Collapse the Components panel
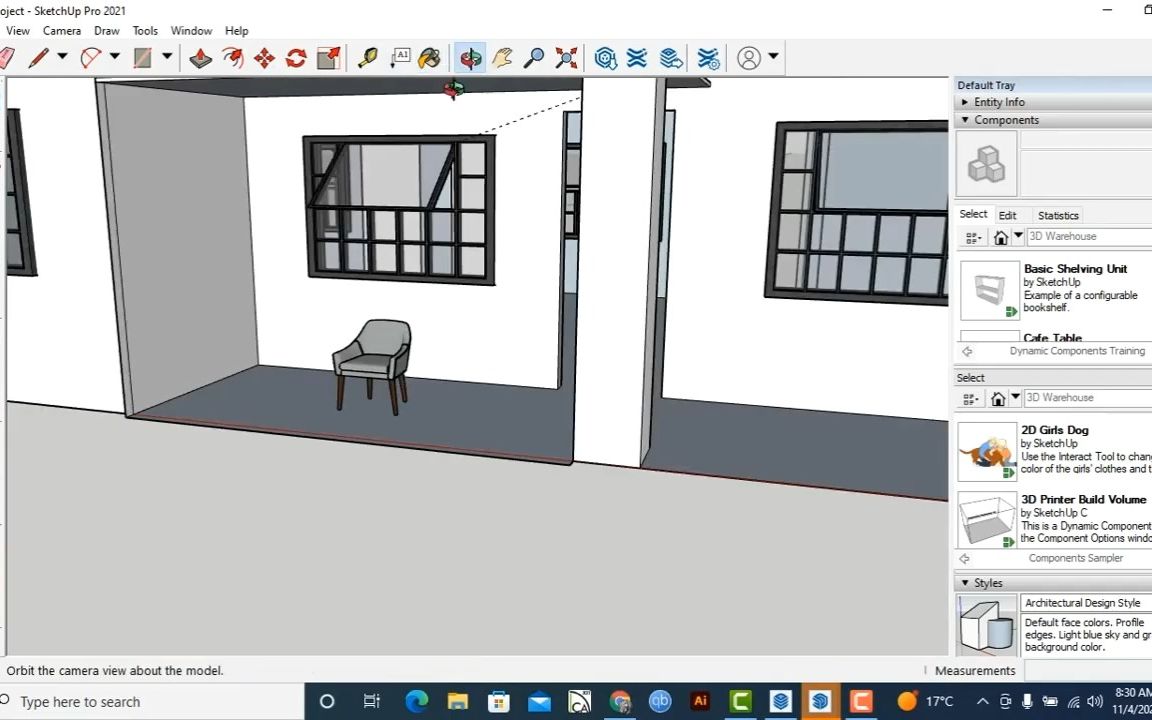The height and width of the screenshot is (720, 1152). tap(964, 119)
